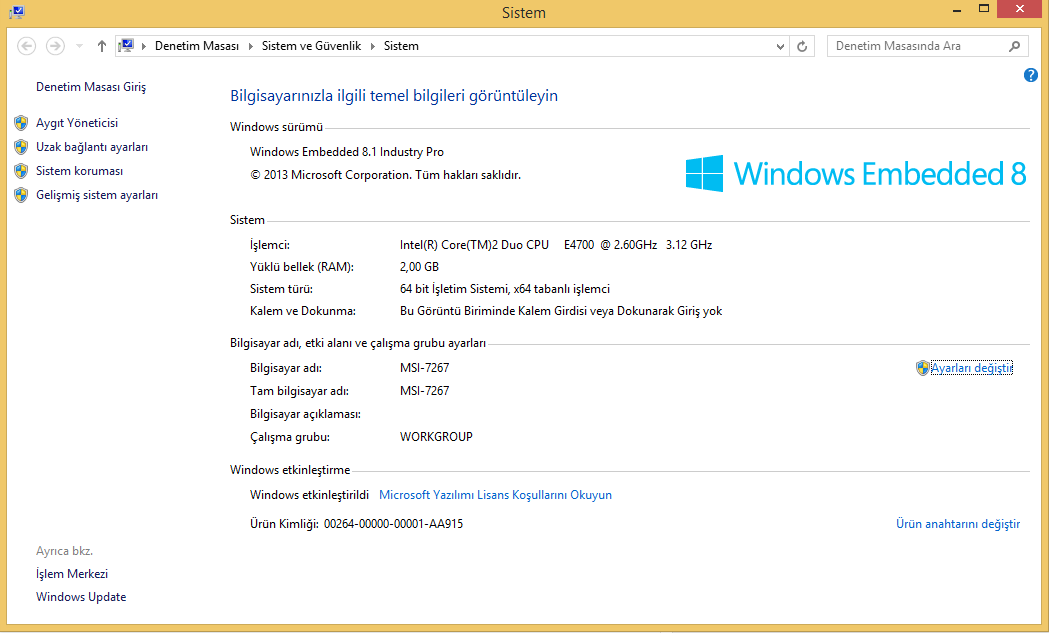Click the system icon in title bar

coord(17,12)
